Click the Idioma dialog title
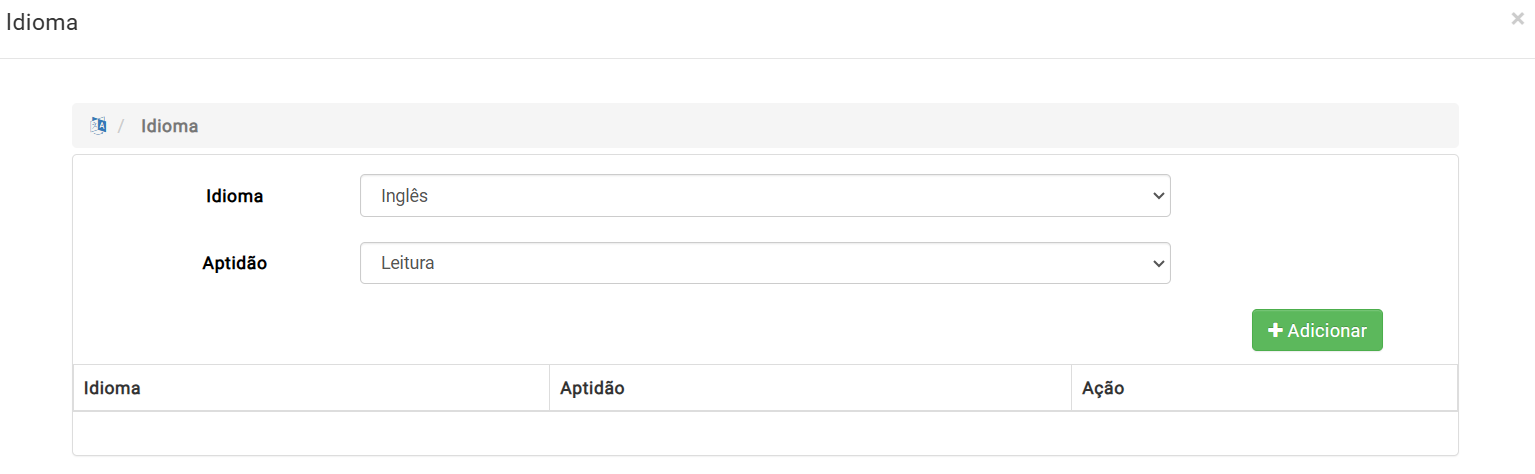1535x474 pixels. coord(42,22)
